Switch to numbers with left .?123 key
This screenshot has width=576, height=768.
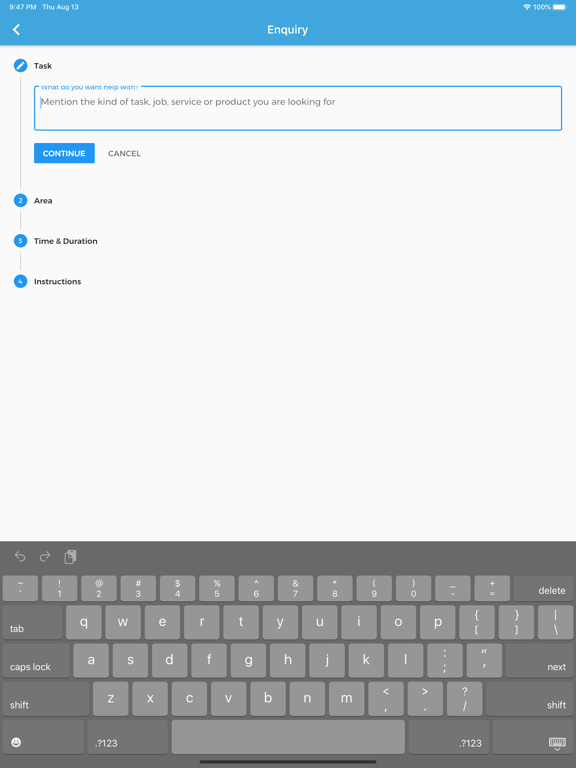coord(127,737)
